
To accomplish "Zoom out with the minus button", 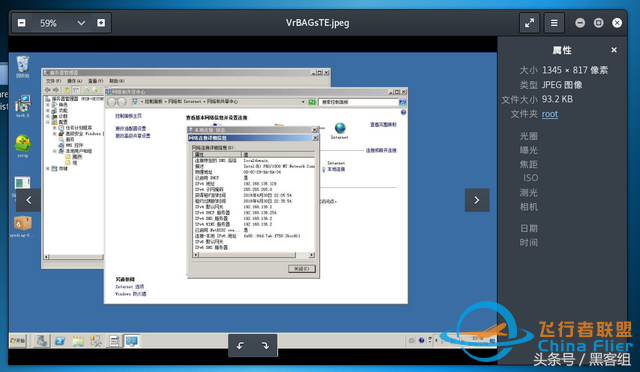I will tap(22, 23).
